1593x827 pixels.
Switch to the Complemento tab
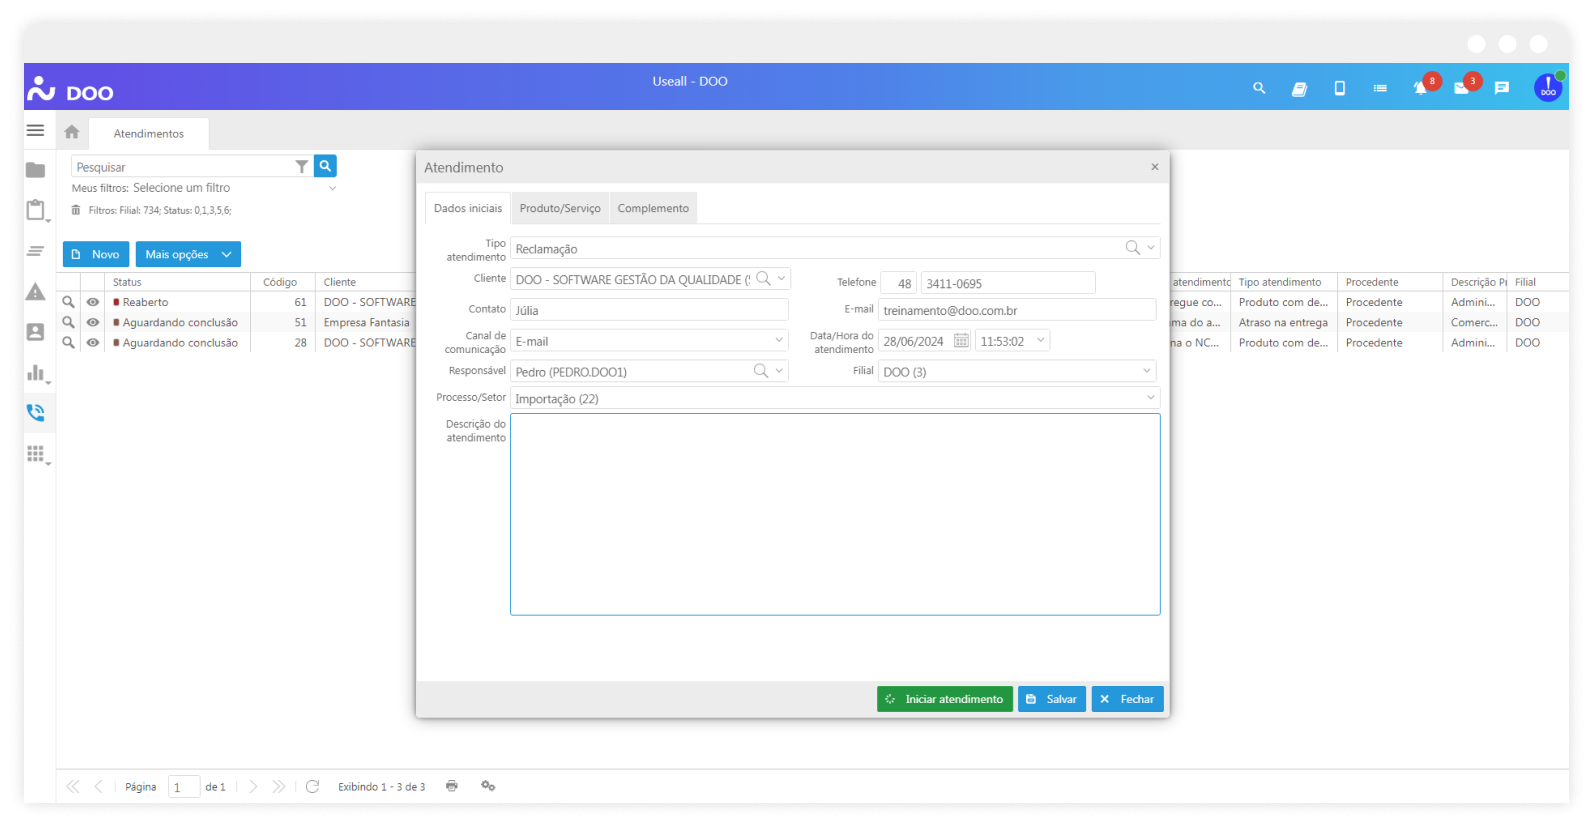tap(653, 208)
